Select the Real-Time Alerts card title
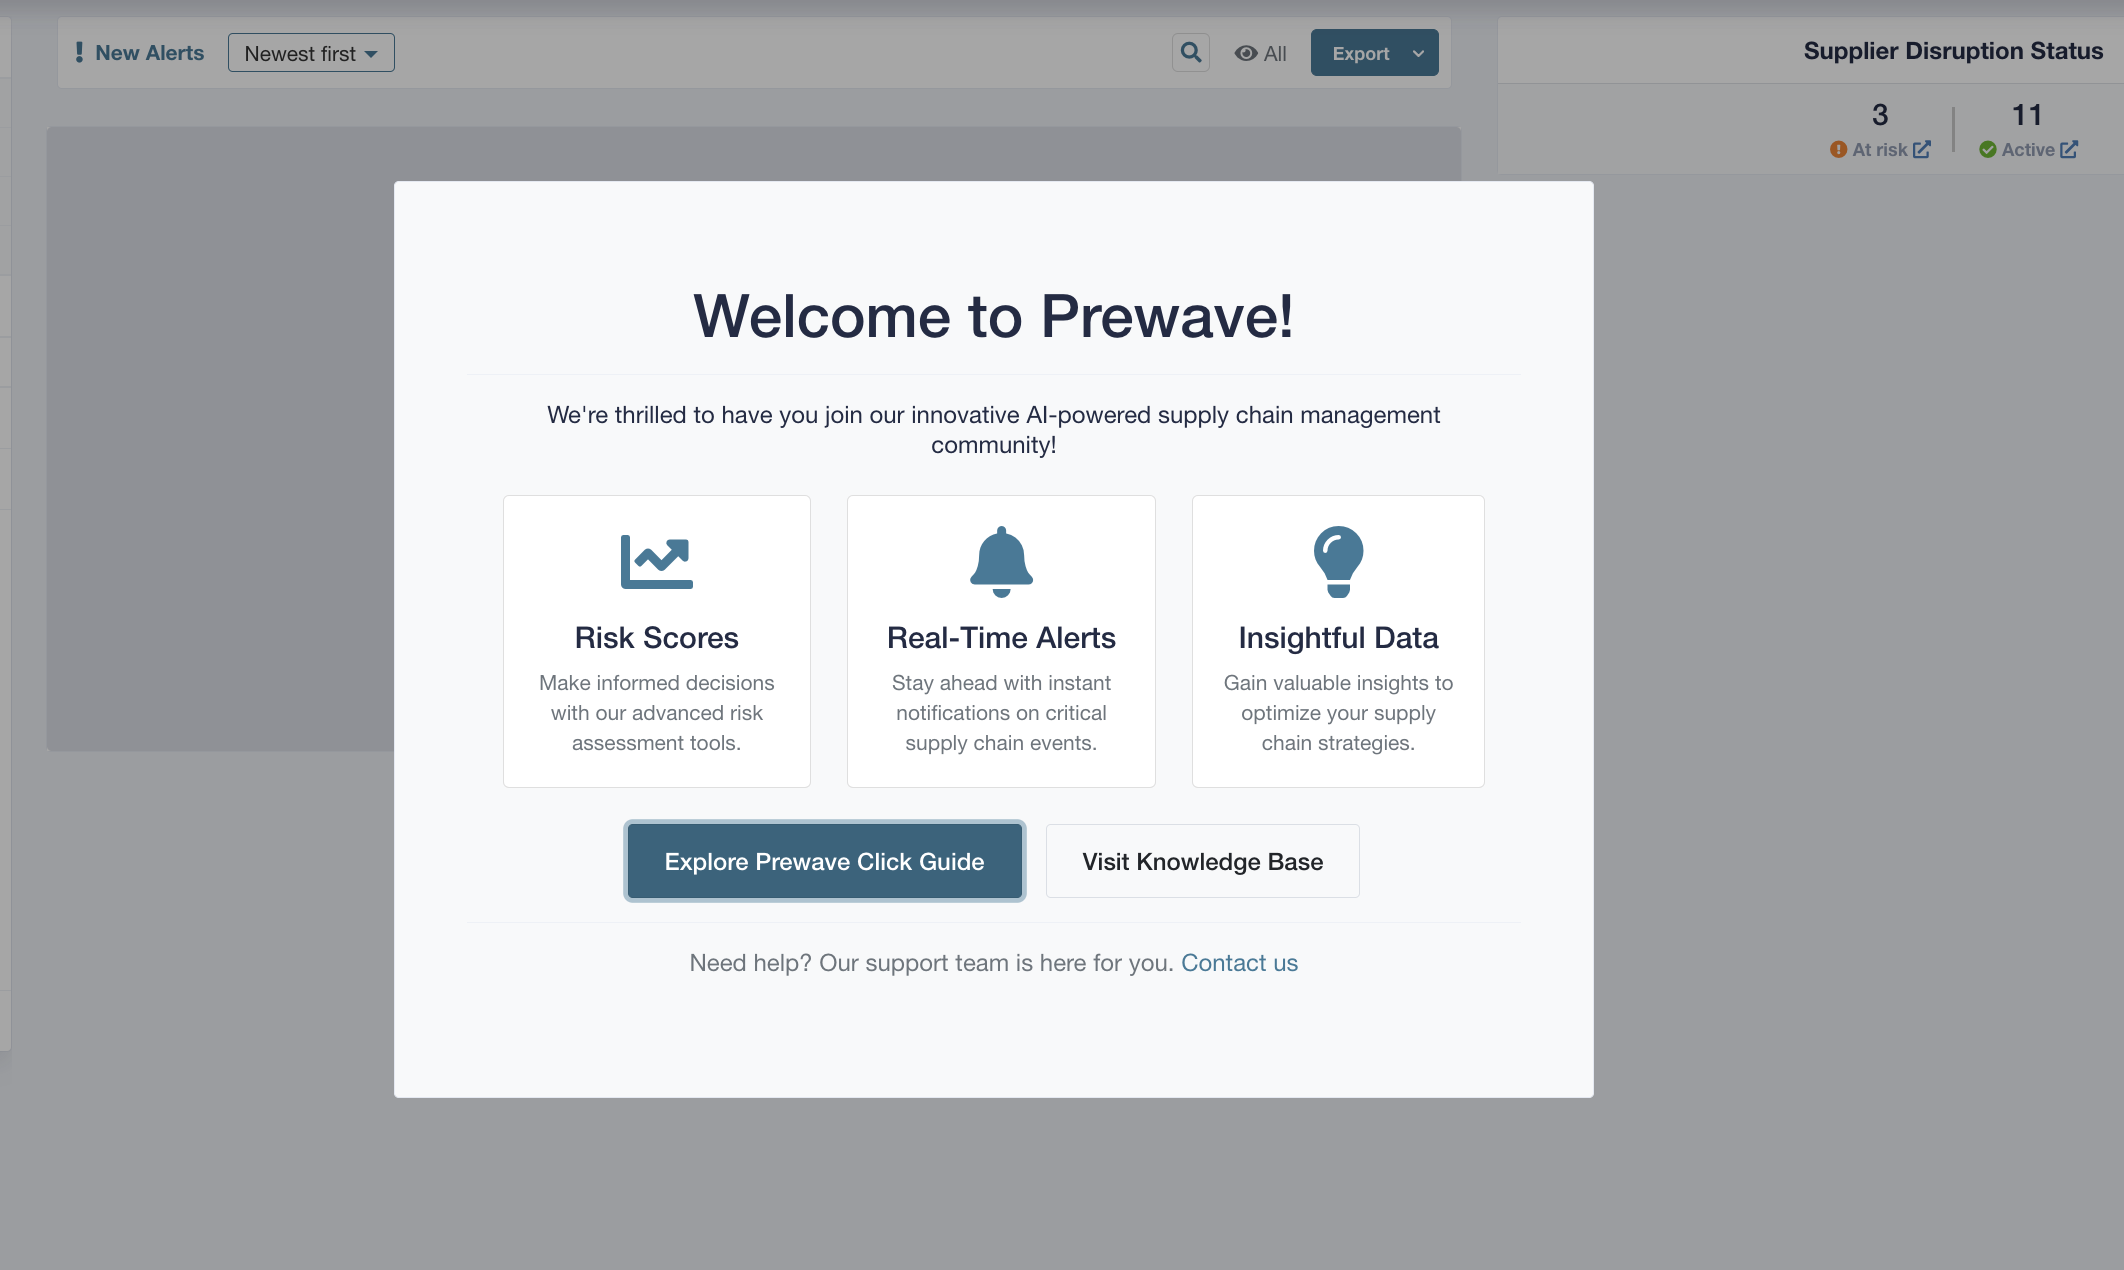 pyautogui.click(x=1001, y=638)
